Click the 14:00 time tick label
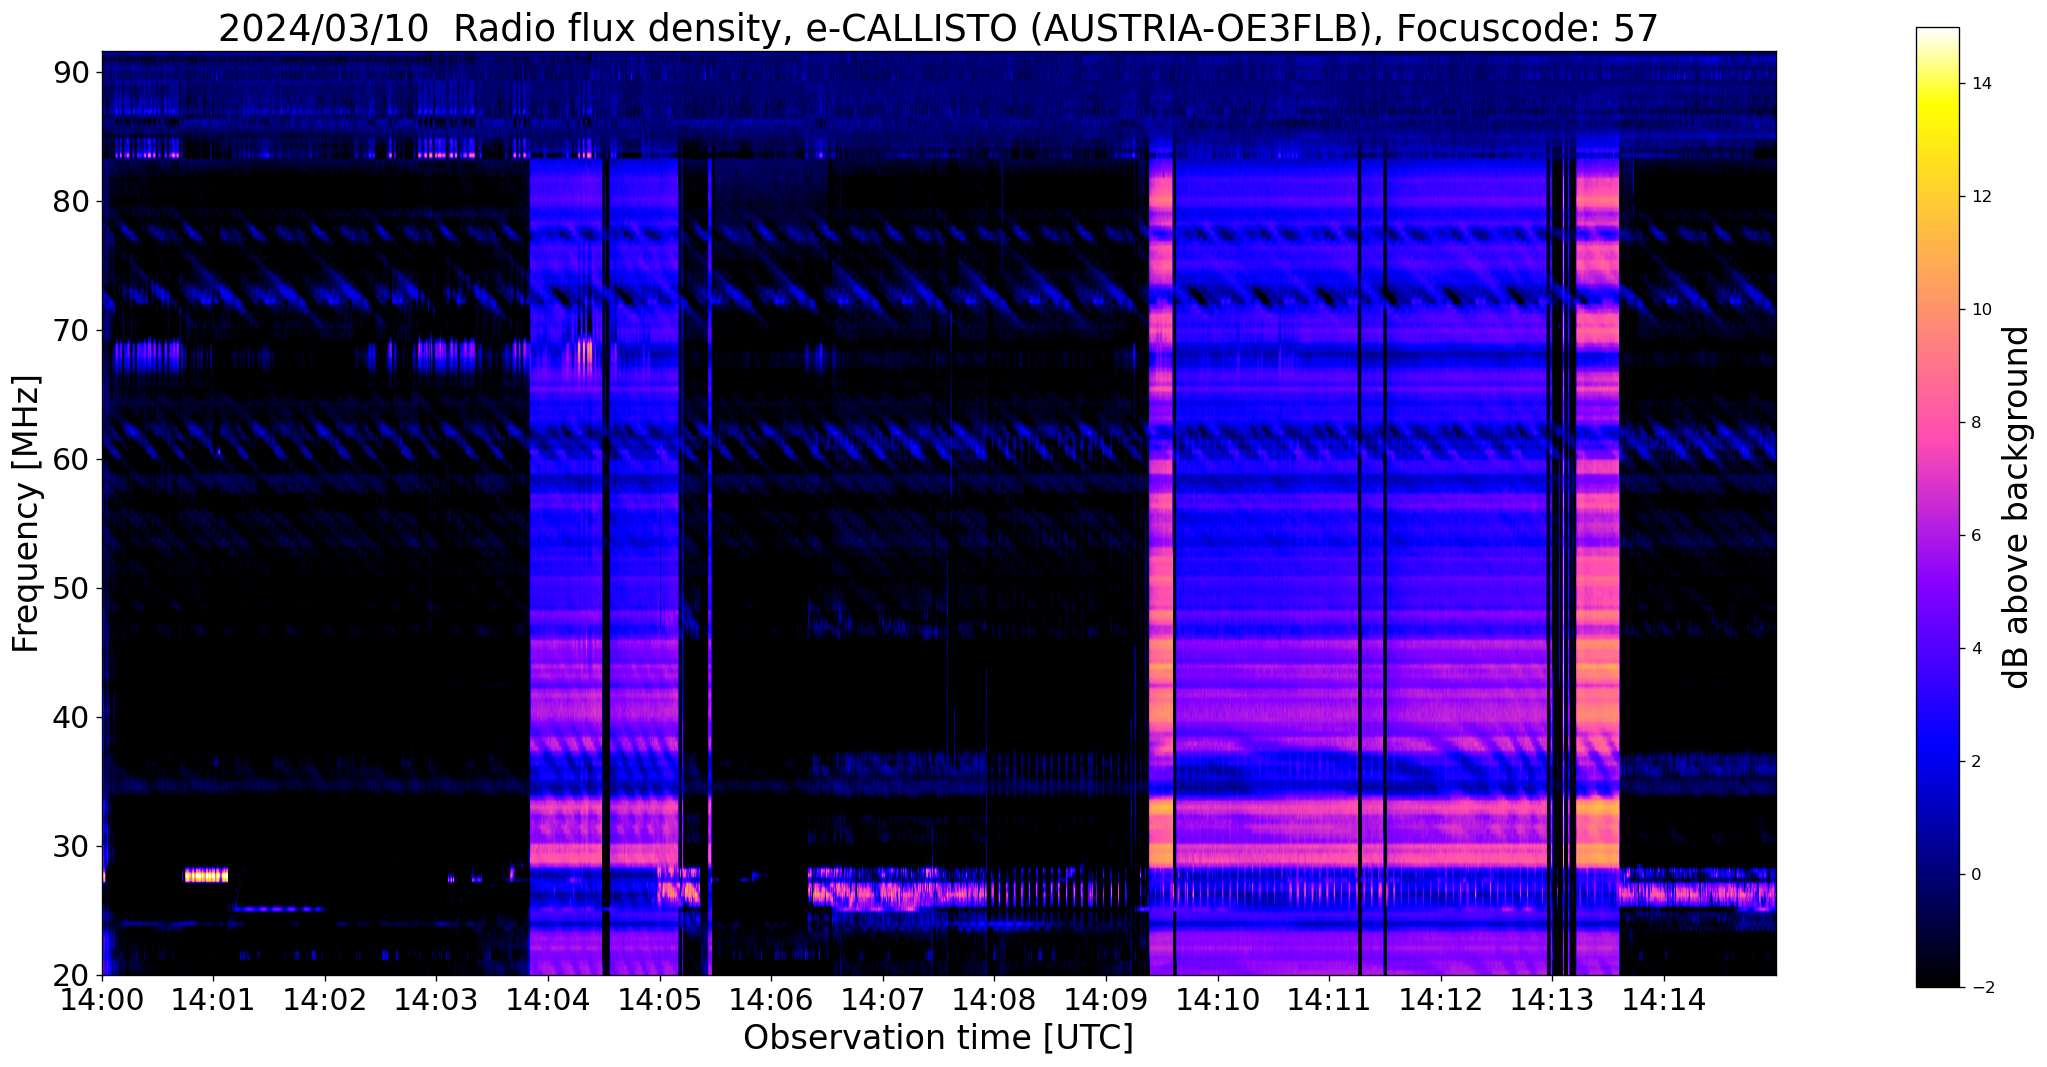The height and width of the screenshot is (1067, 2047). [102, 1000]
